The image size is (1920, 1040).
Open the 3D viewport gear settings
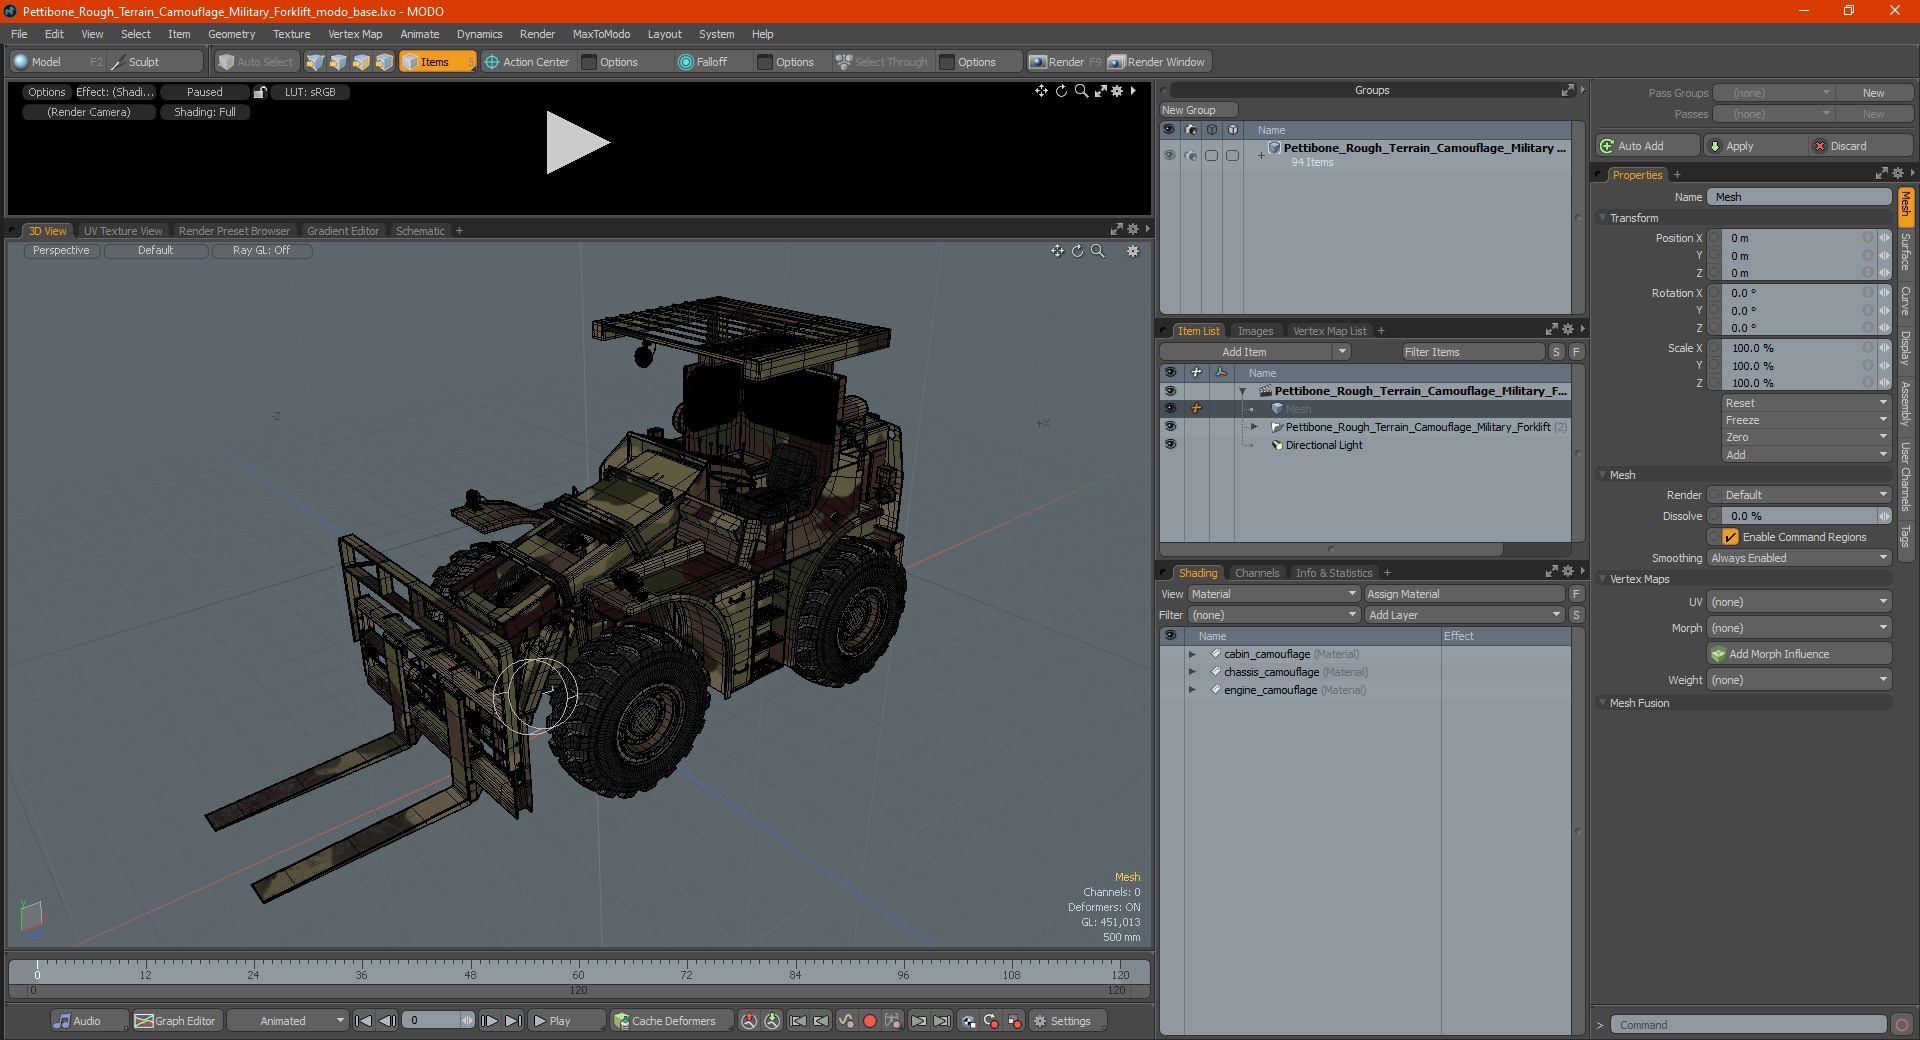1133,251
